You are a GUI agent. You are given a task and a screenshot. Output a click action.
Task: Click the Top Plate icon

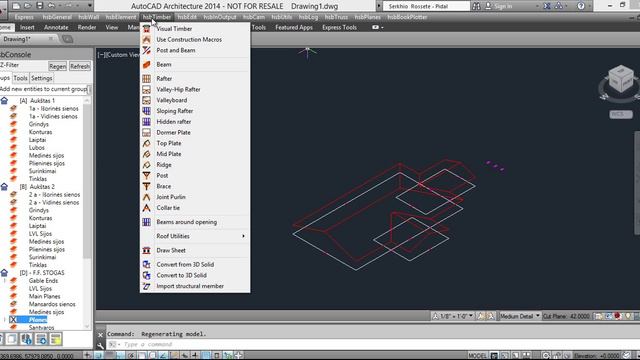tap(147, 143)
